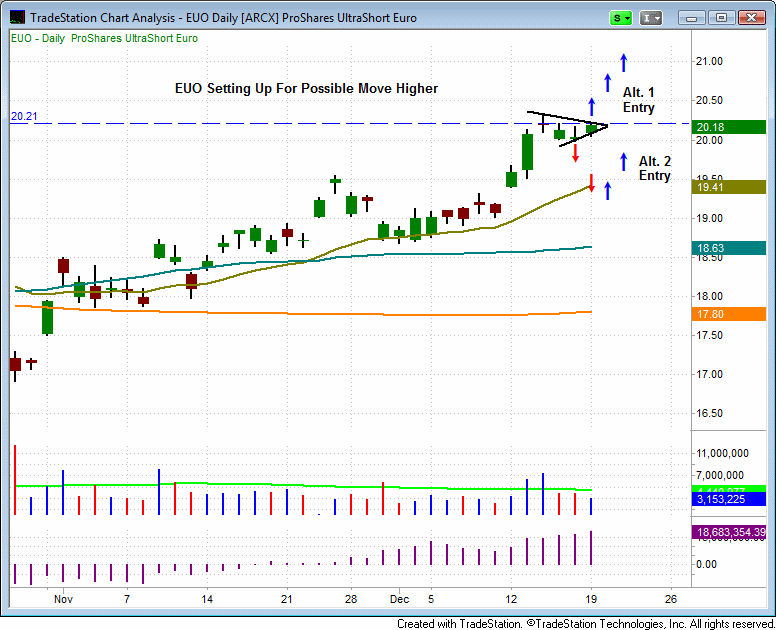776x630 pixels.
Task: Click the 16.50 price axis label
Action: pos(710,414)
